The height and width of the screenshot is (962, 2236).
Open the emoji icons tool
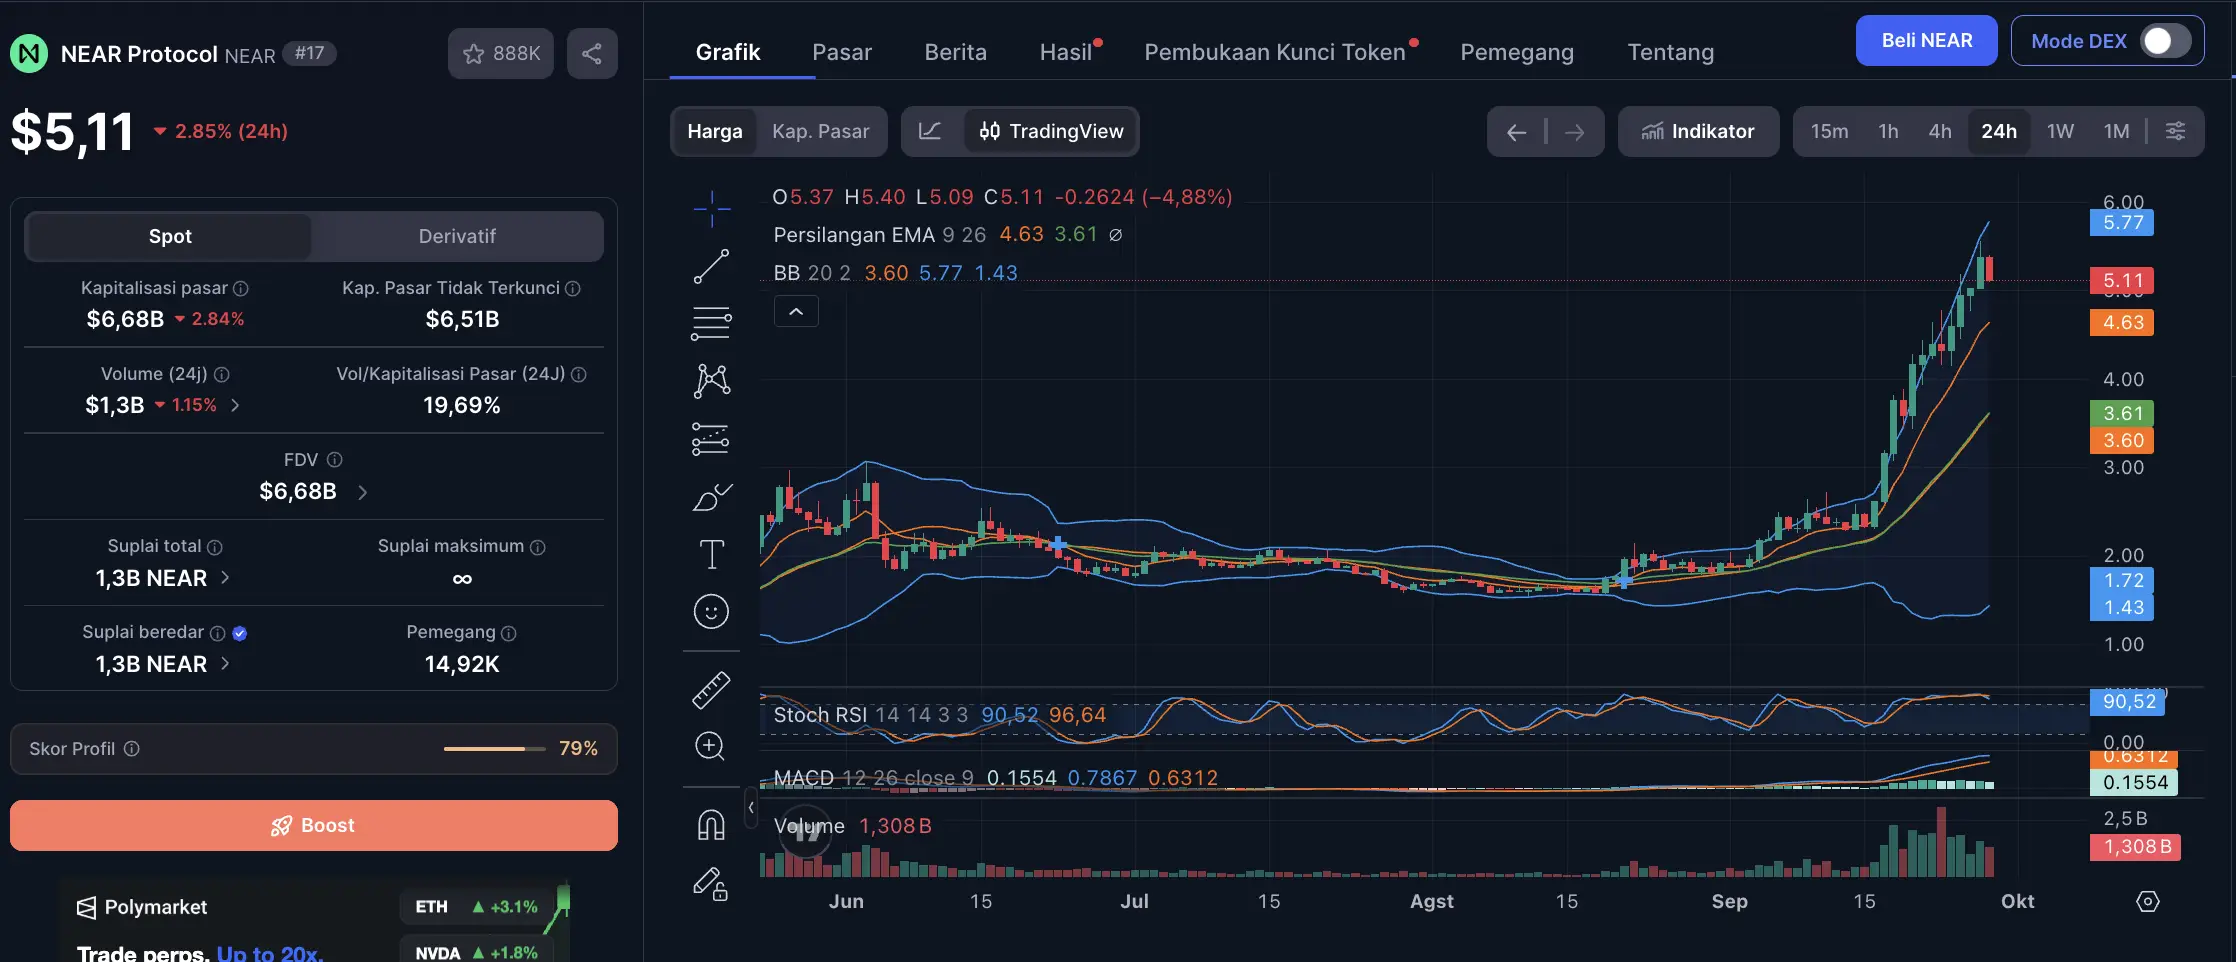[x=711, y=611]
